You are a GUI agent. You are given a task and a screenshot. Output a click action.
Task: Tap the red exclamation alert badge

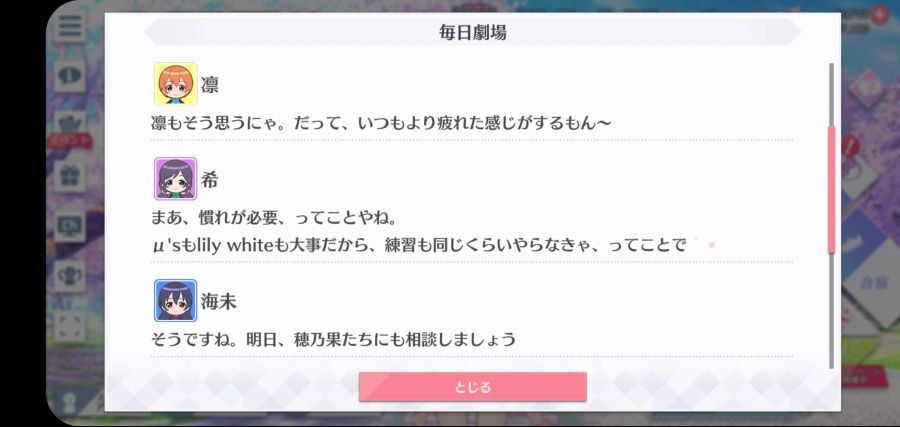click(851, 145)
